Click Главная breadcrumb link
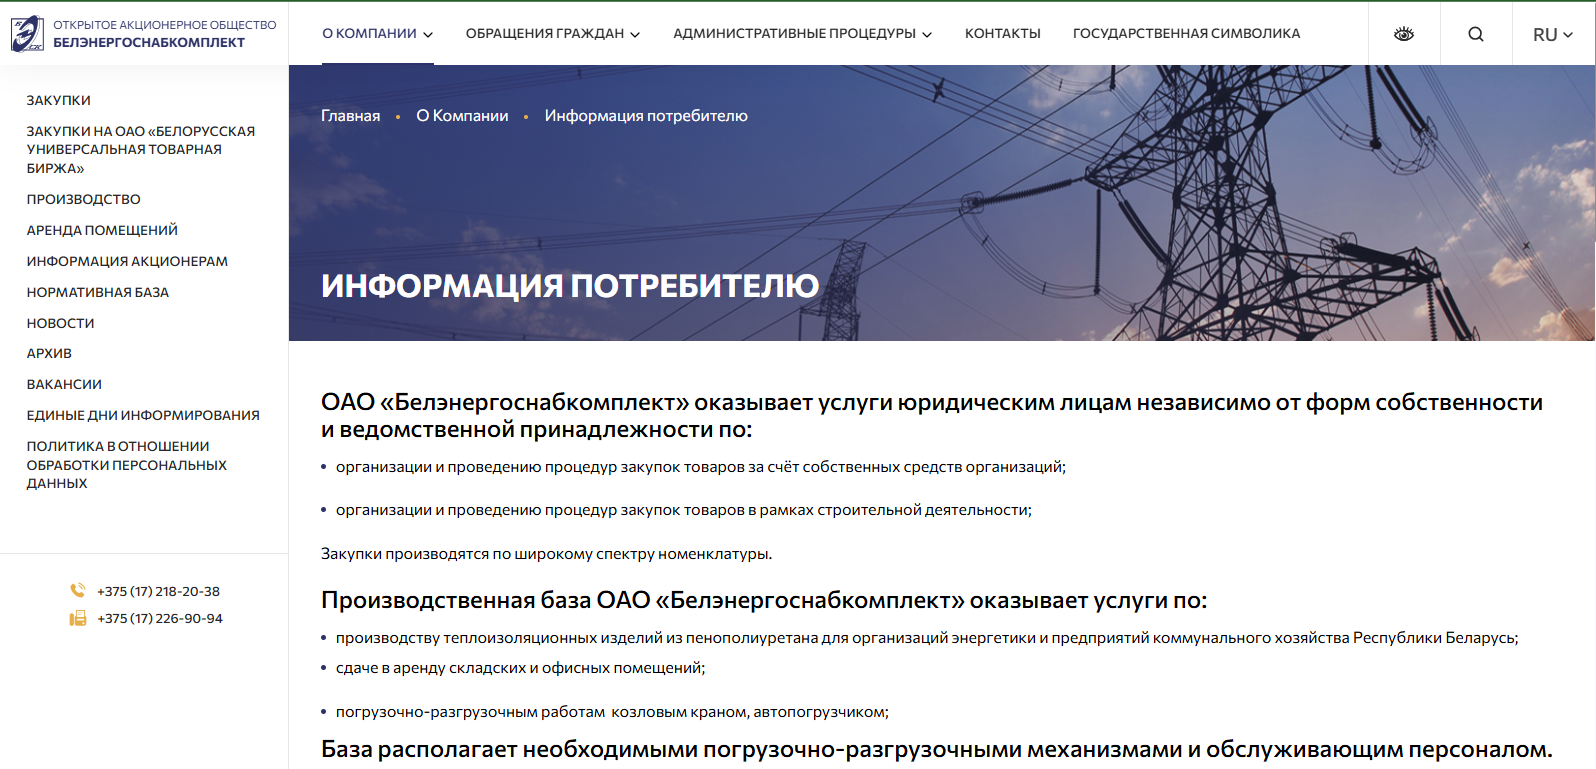 [x=350, y=116]
